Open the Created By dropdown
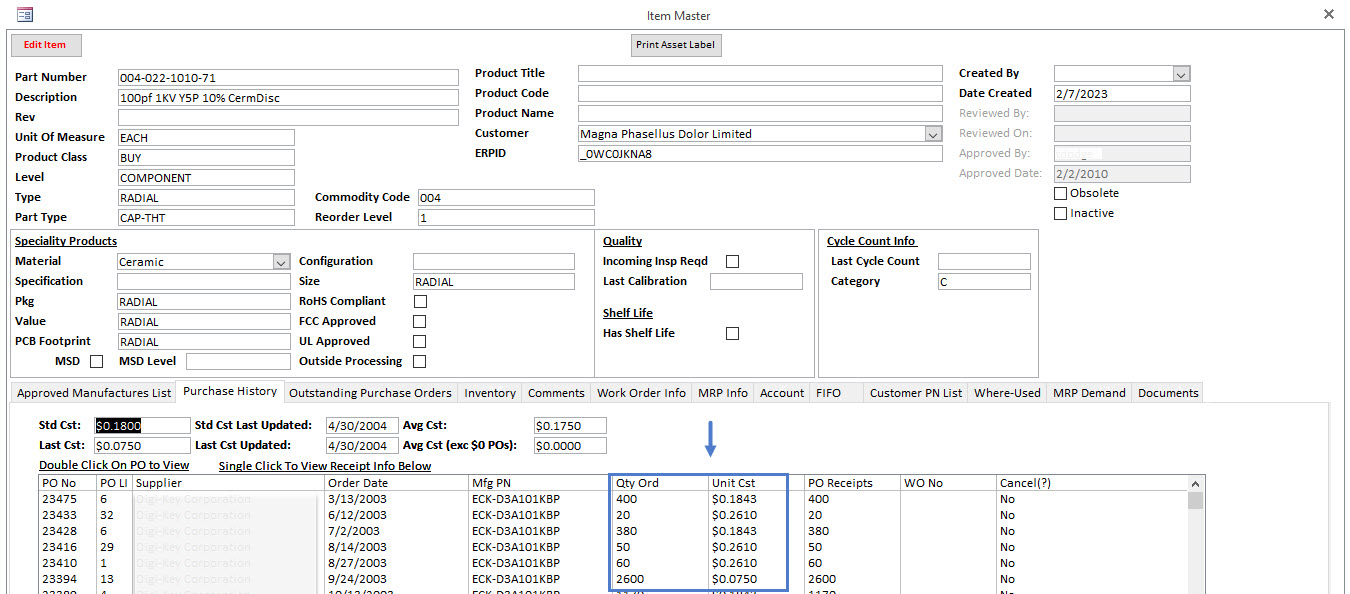The image size is (1350, 594). click(x=1181, y=73)
